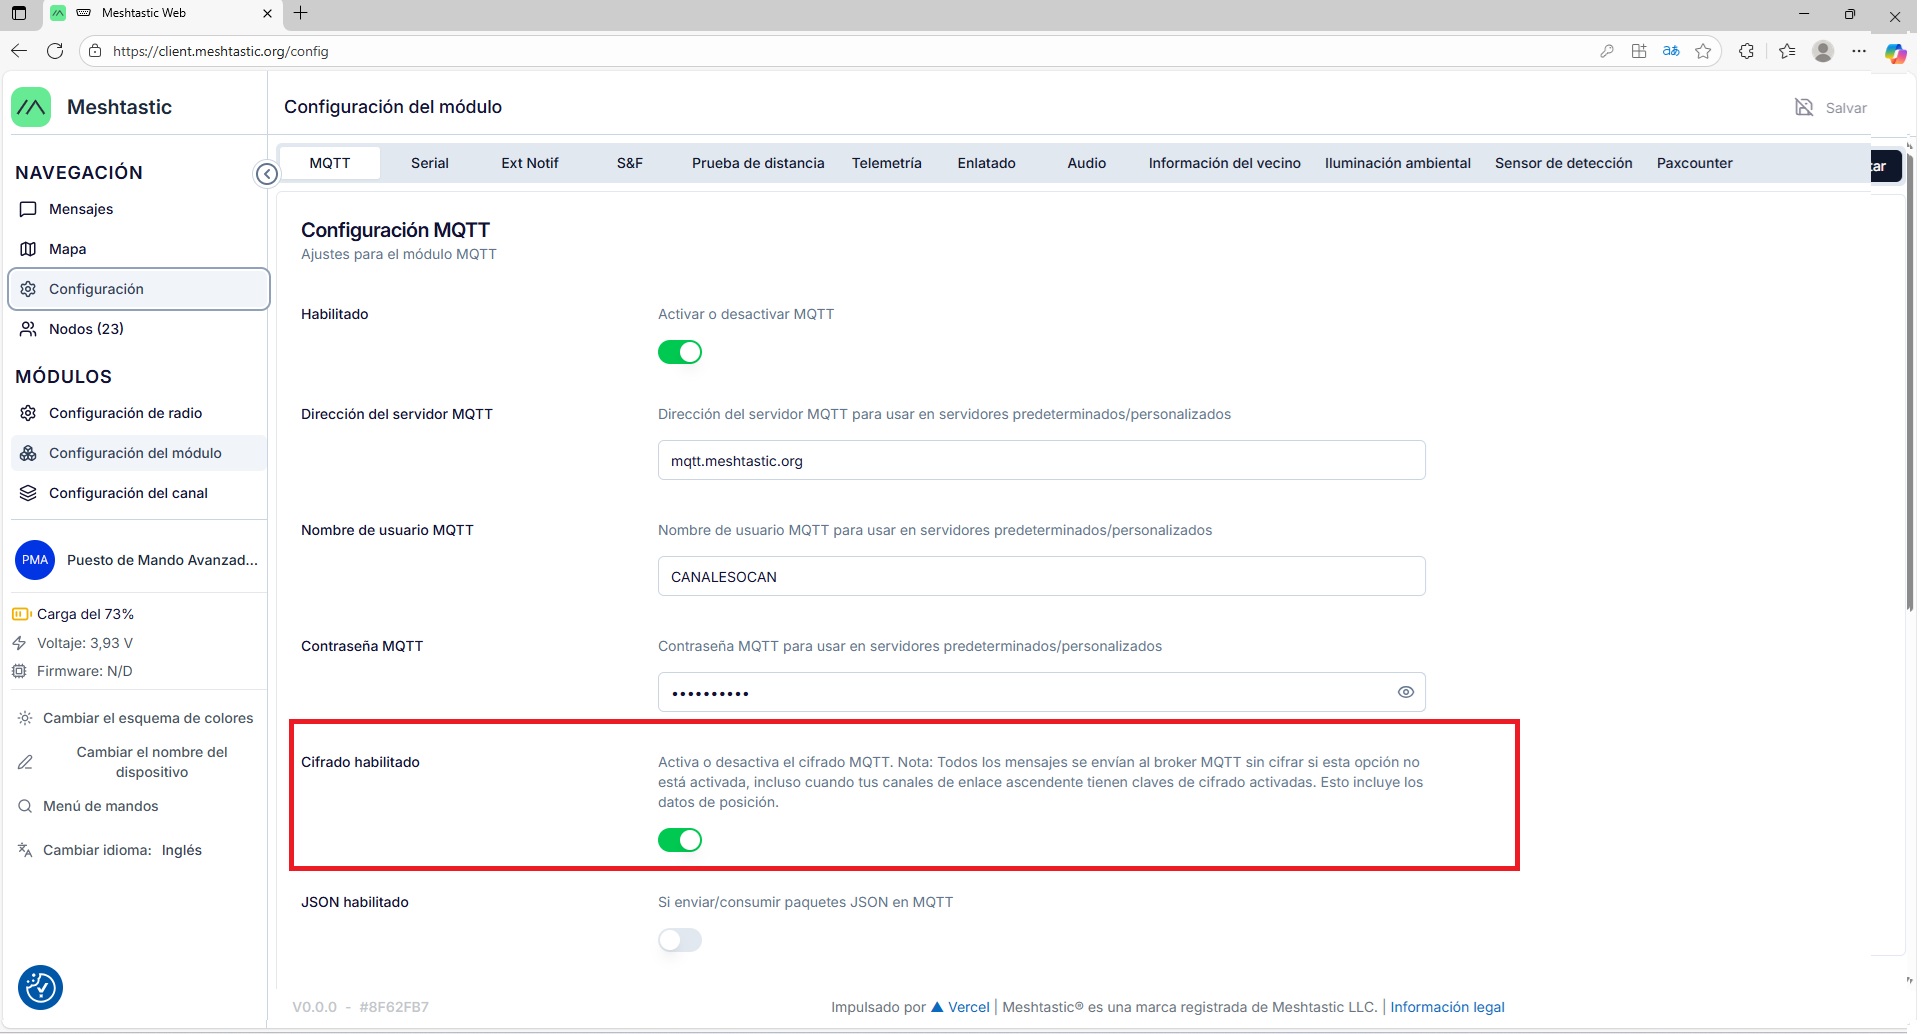The height and width of the screenshot is (1034, 1921).
Task: Turn off Cifrado habilitado switch
Action: tap(680, 840)
